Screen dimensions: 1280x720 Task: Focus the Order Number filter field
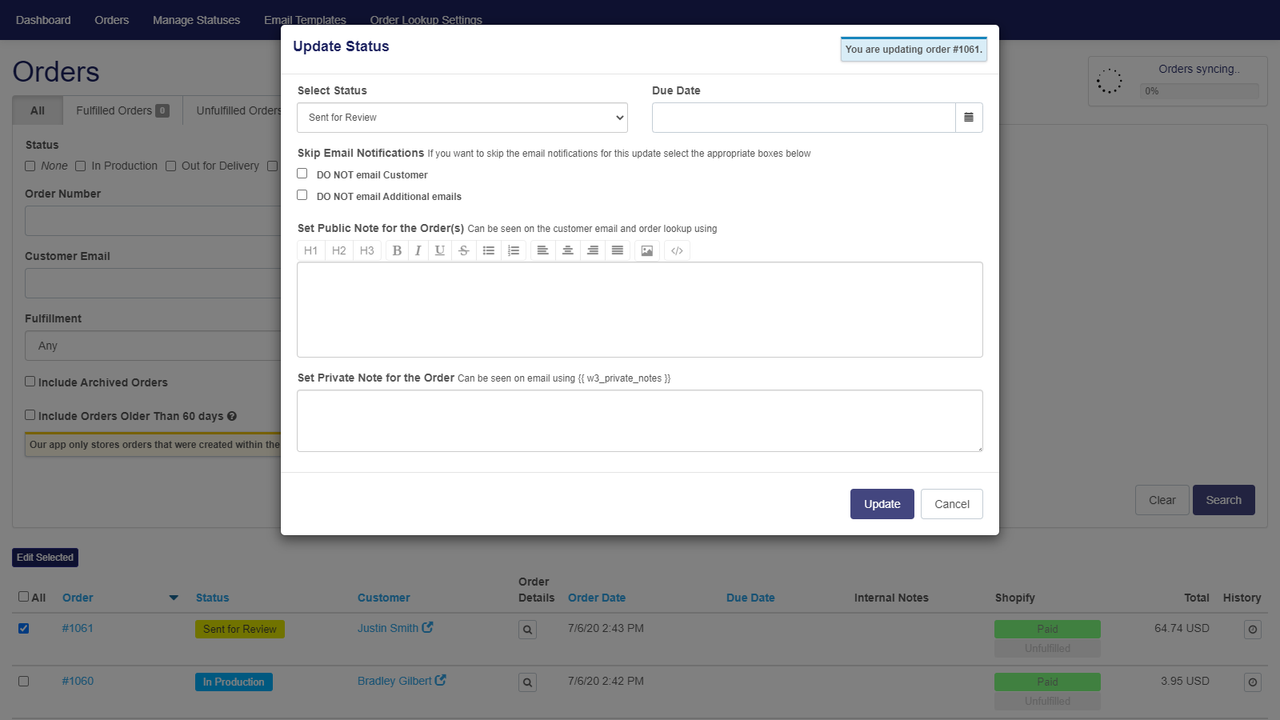tap(153, 221)
